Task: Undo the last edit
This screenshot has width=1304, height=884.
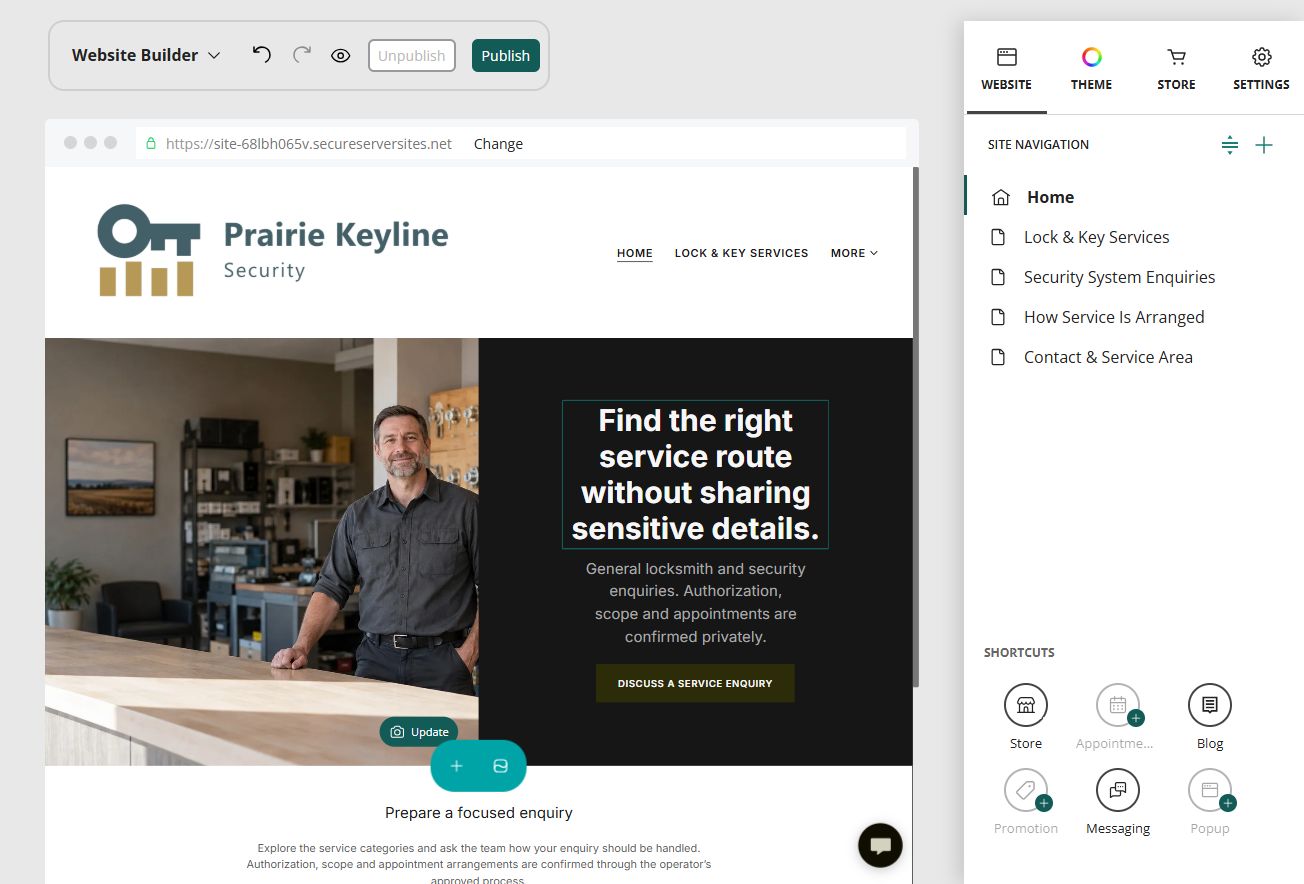Action: tap(262, 55)
